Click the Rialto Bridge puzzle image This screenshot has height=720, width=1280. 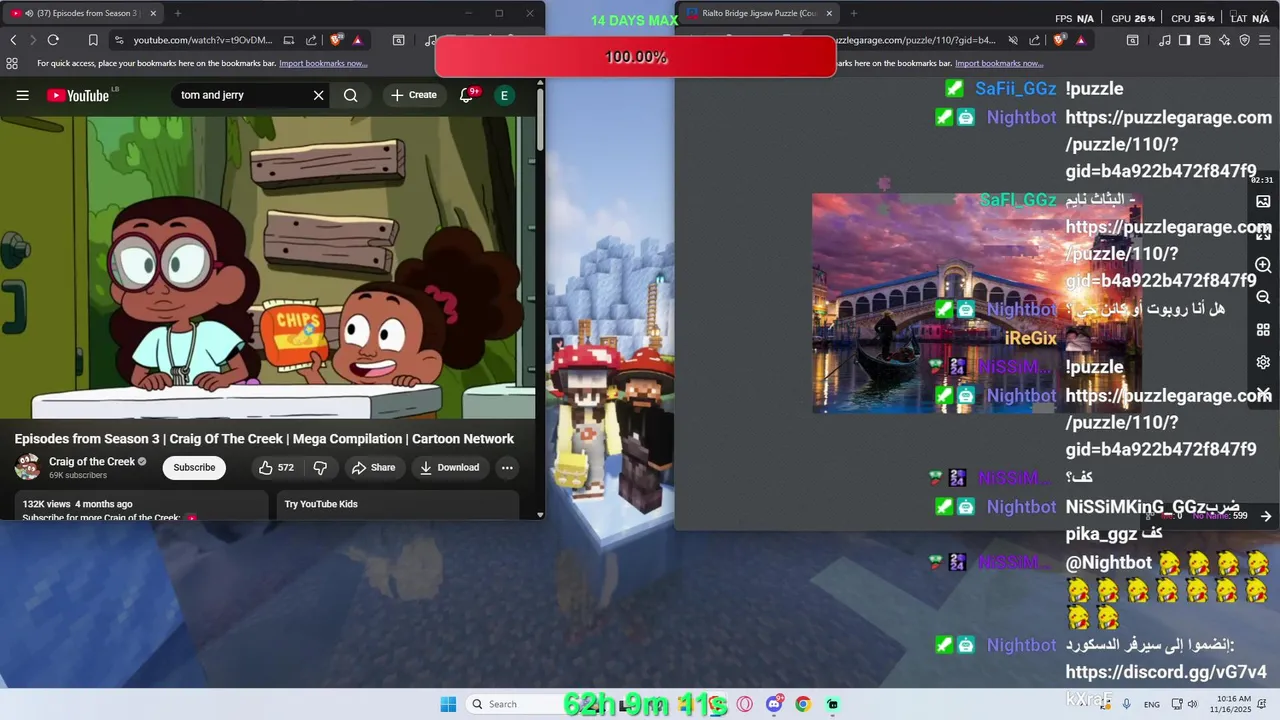tap(977, 303)
